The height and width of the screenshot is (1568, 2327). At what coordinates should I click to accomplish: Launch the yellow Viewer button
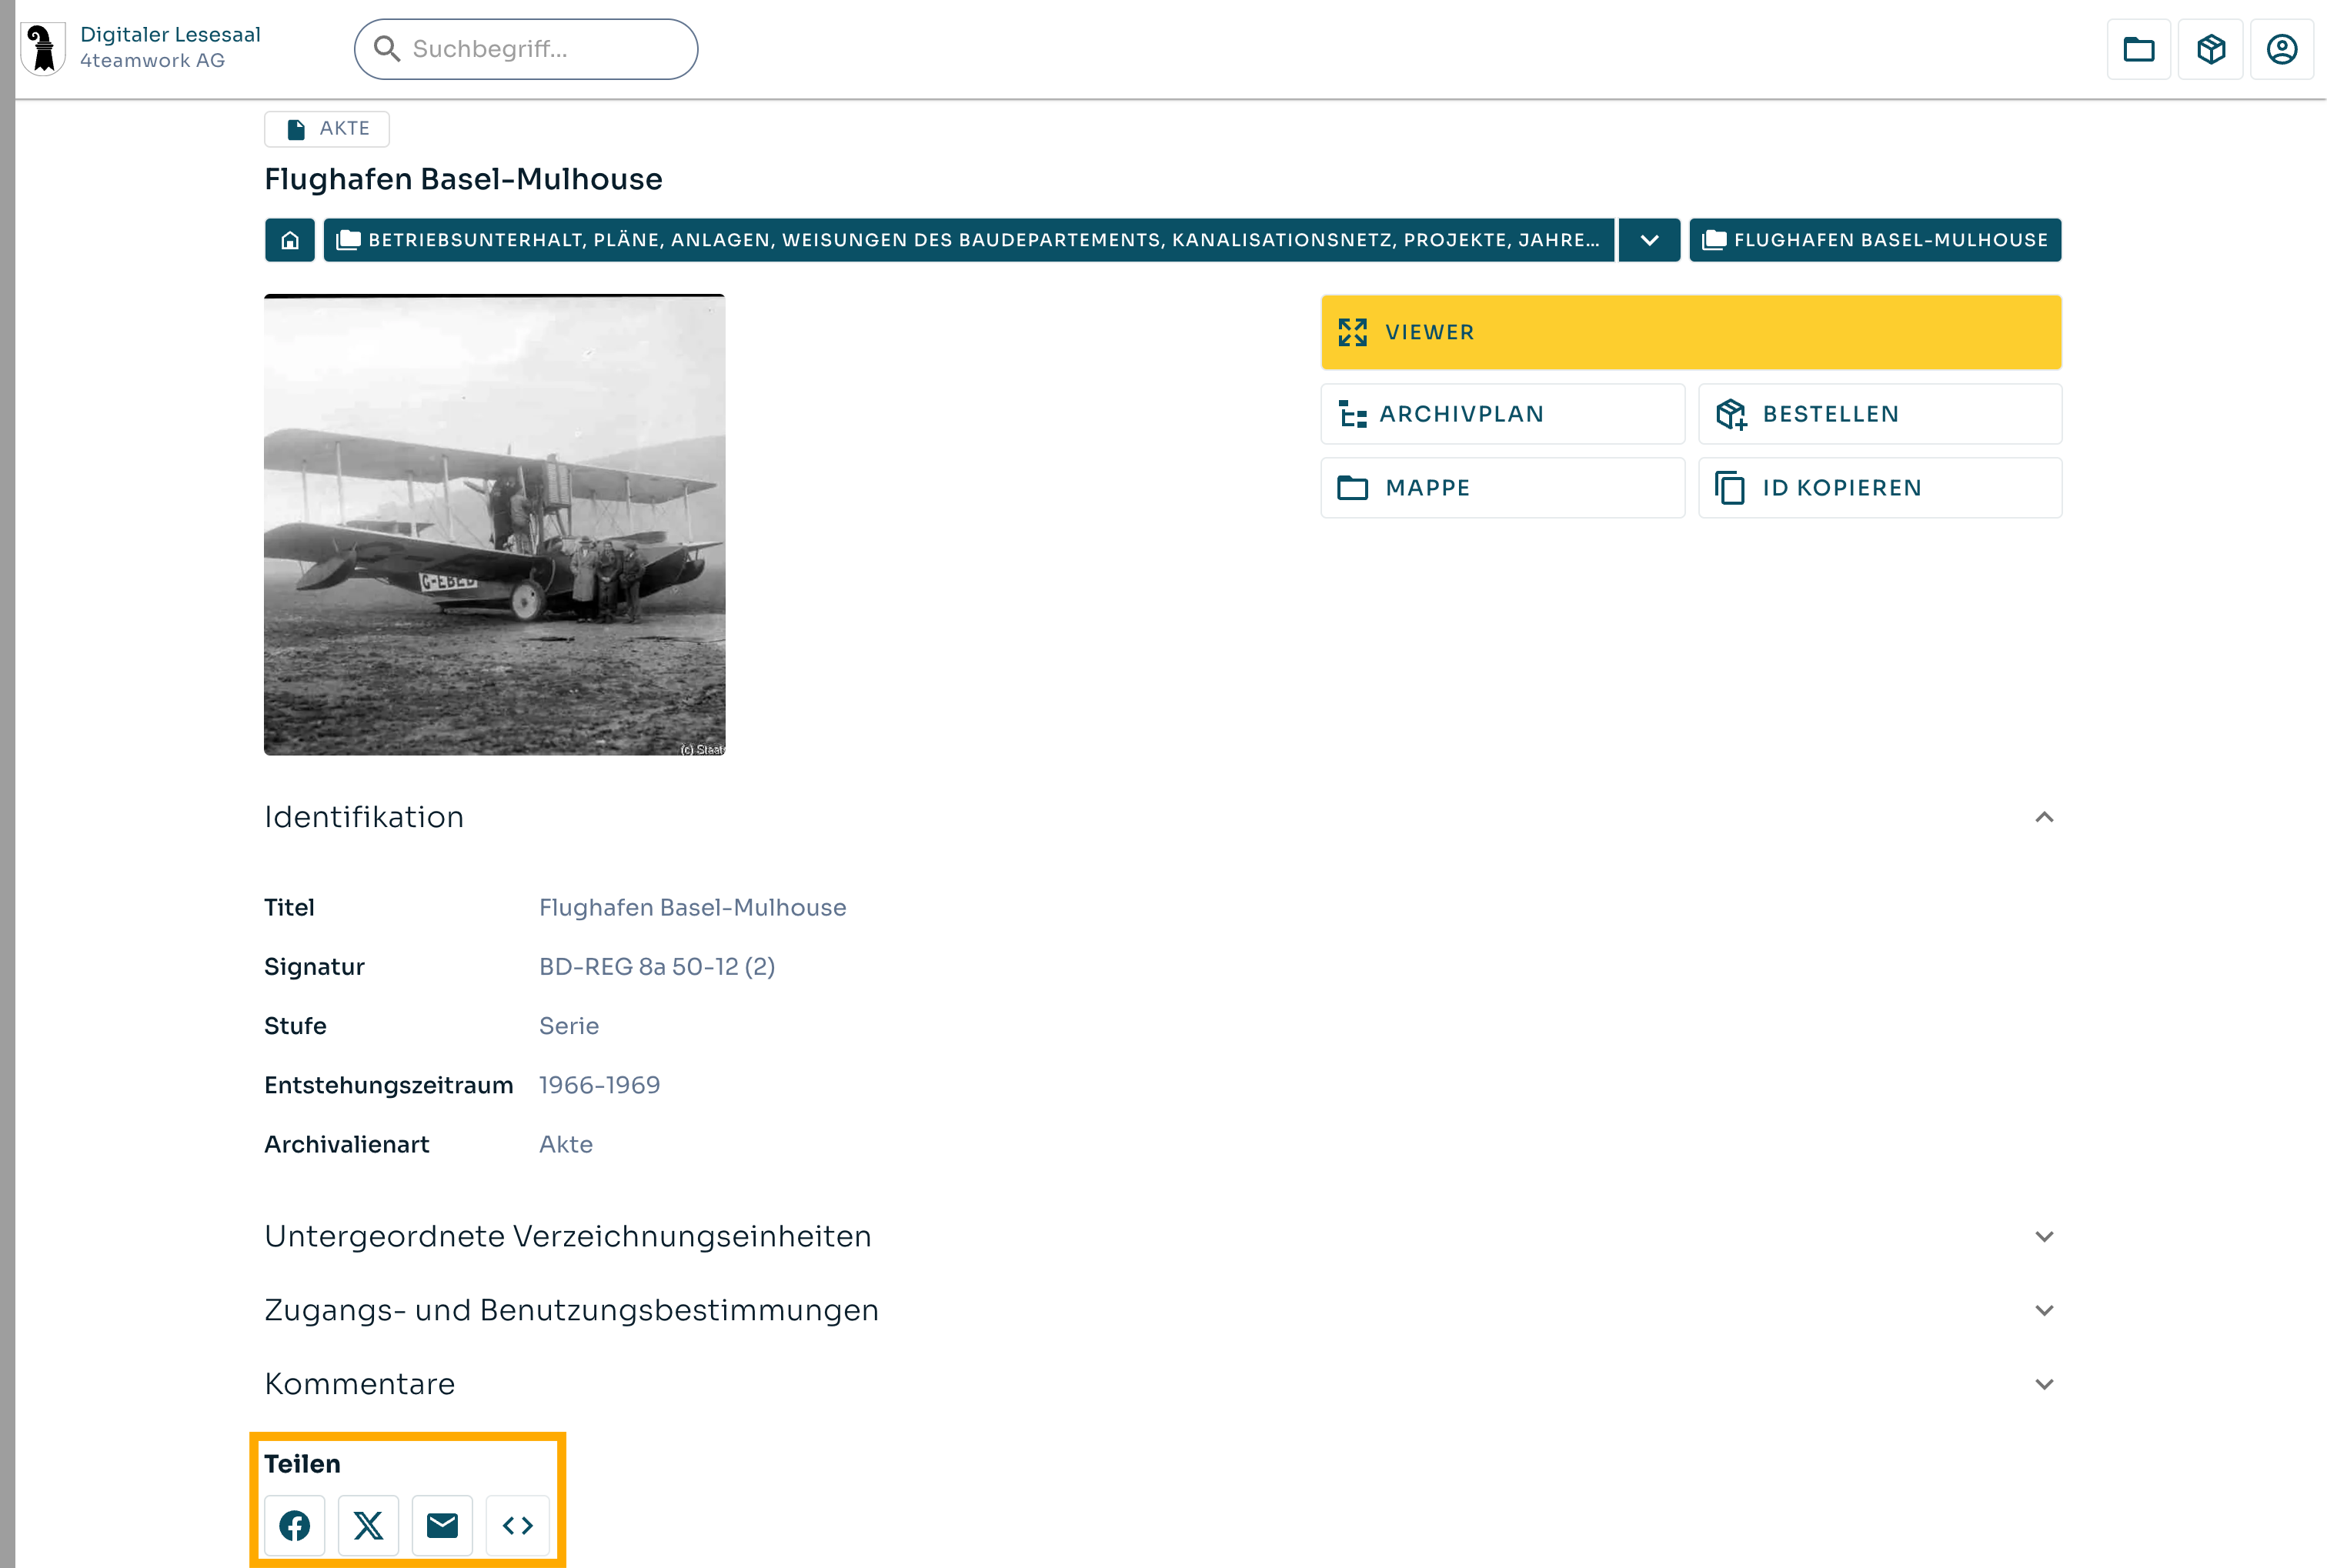1691,332
